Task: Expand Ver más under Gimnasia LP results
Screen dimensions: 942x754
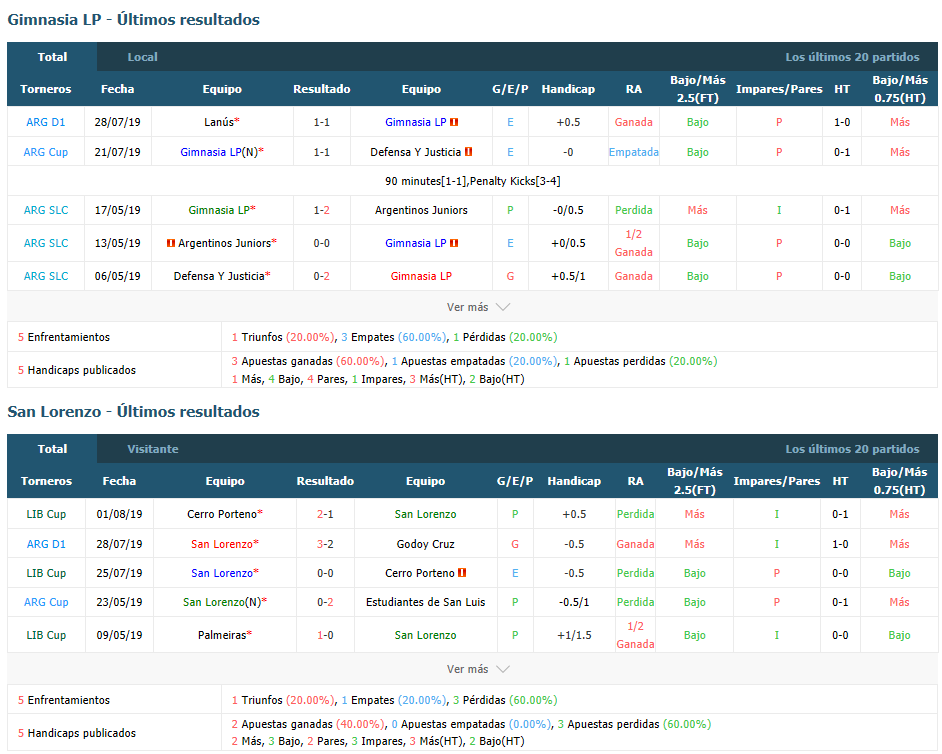Action: pyautogui.click(x=478, y=307)
